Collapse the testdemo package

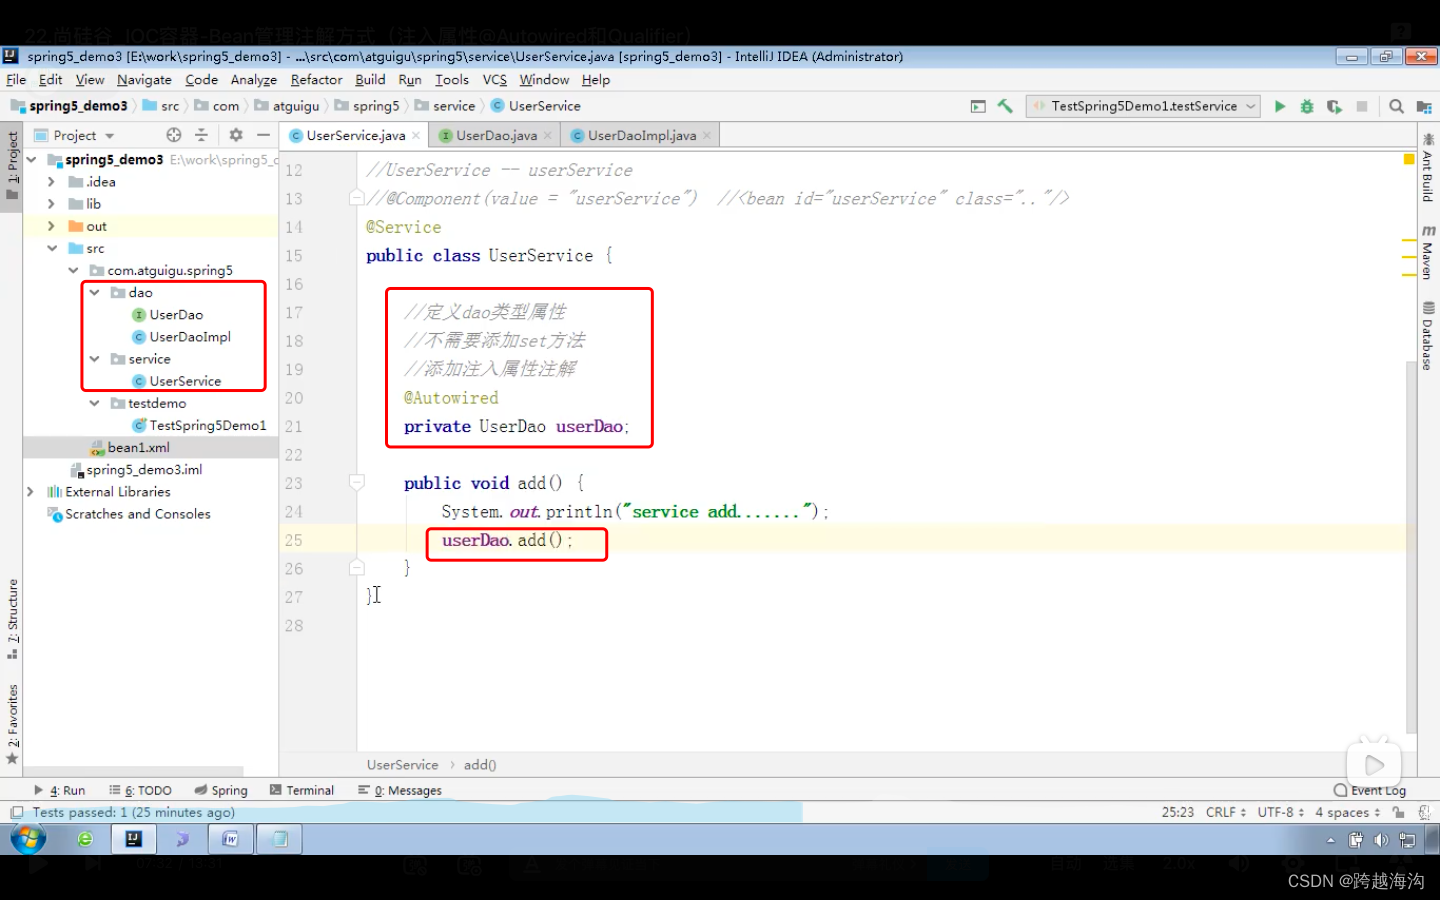(94, 403)
